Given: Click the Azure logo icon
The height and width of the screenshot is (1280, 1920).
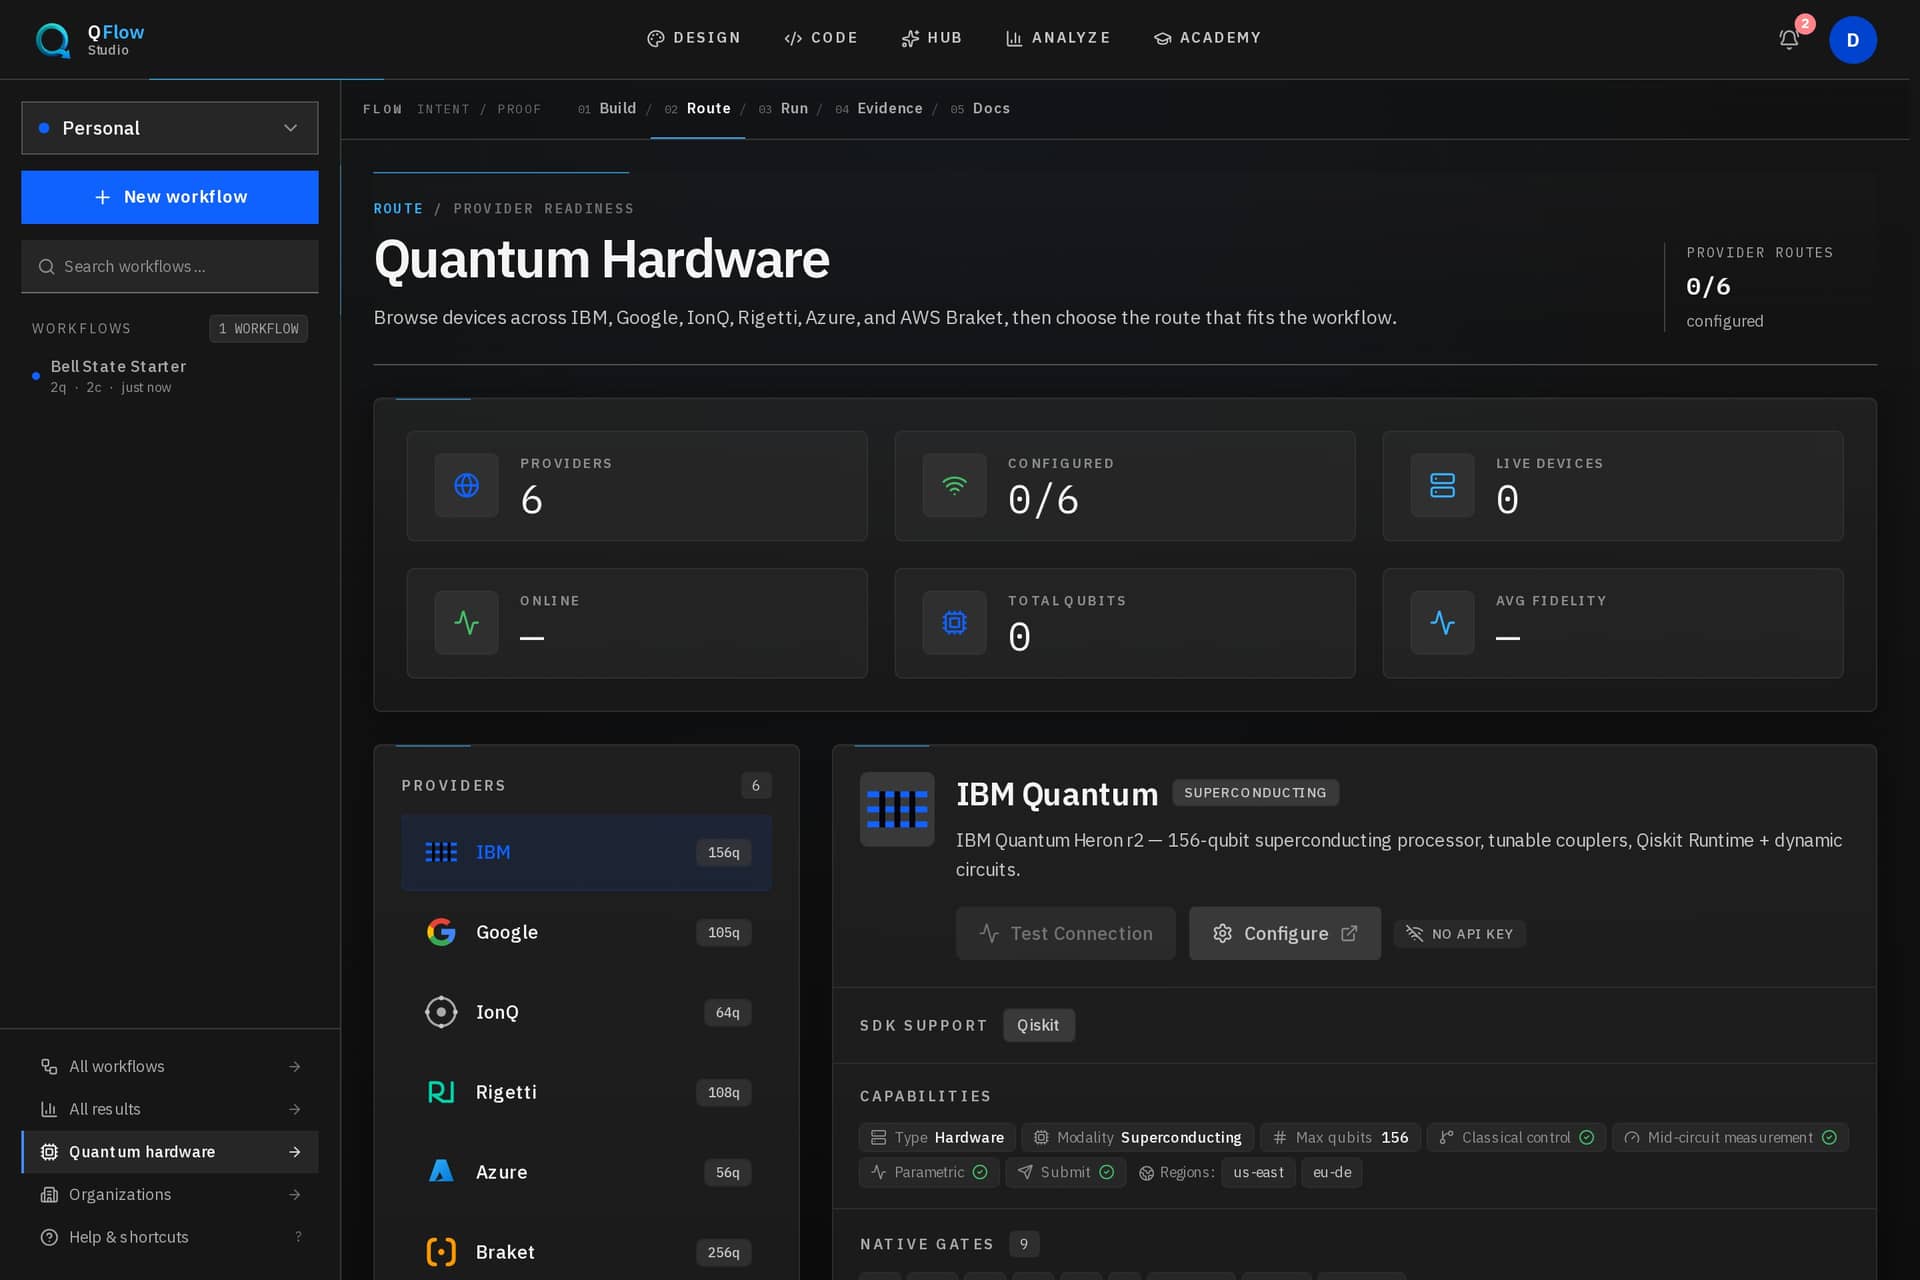Looking at the screenshot, I should click(441, 1171).
